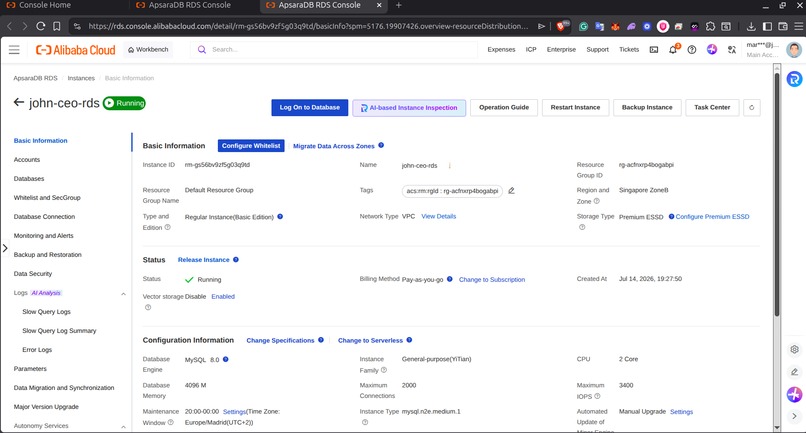This screenshot has width=806, height=433.
Task: Open Monitoring and Alerts page
Action: tap(43, 236)
